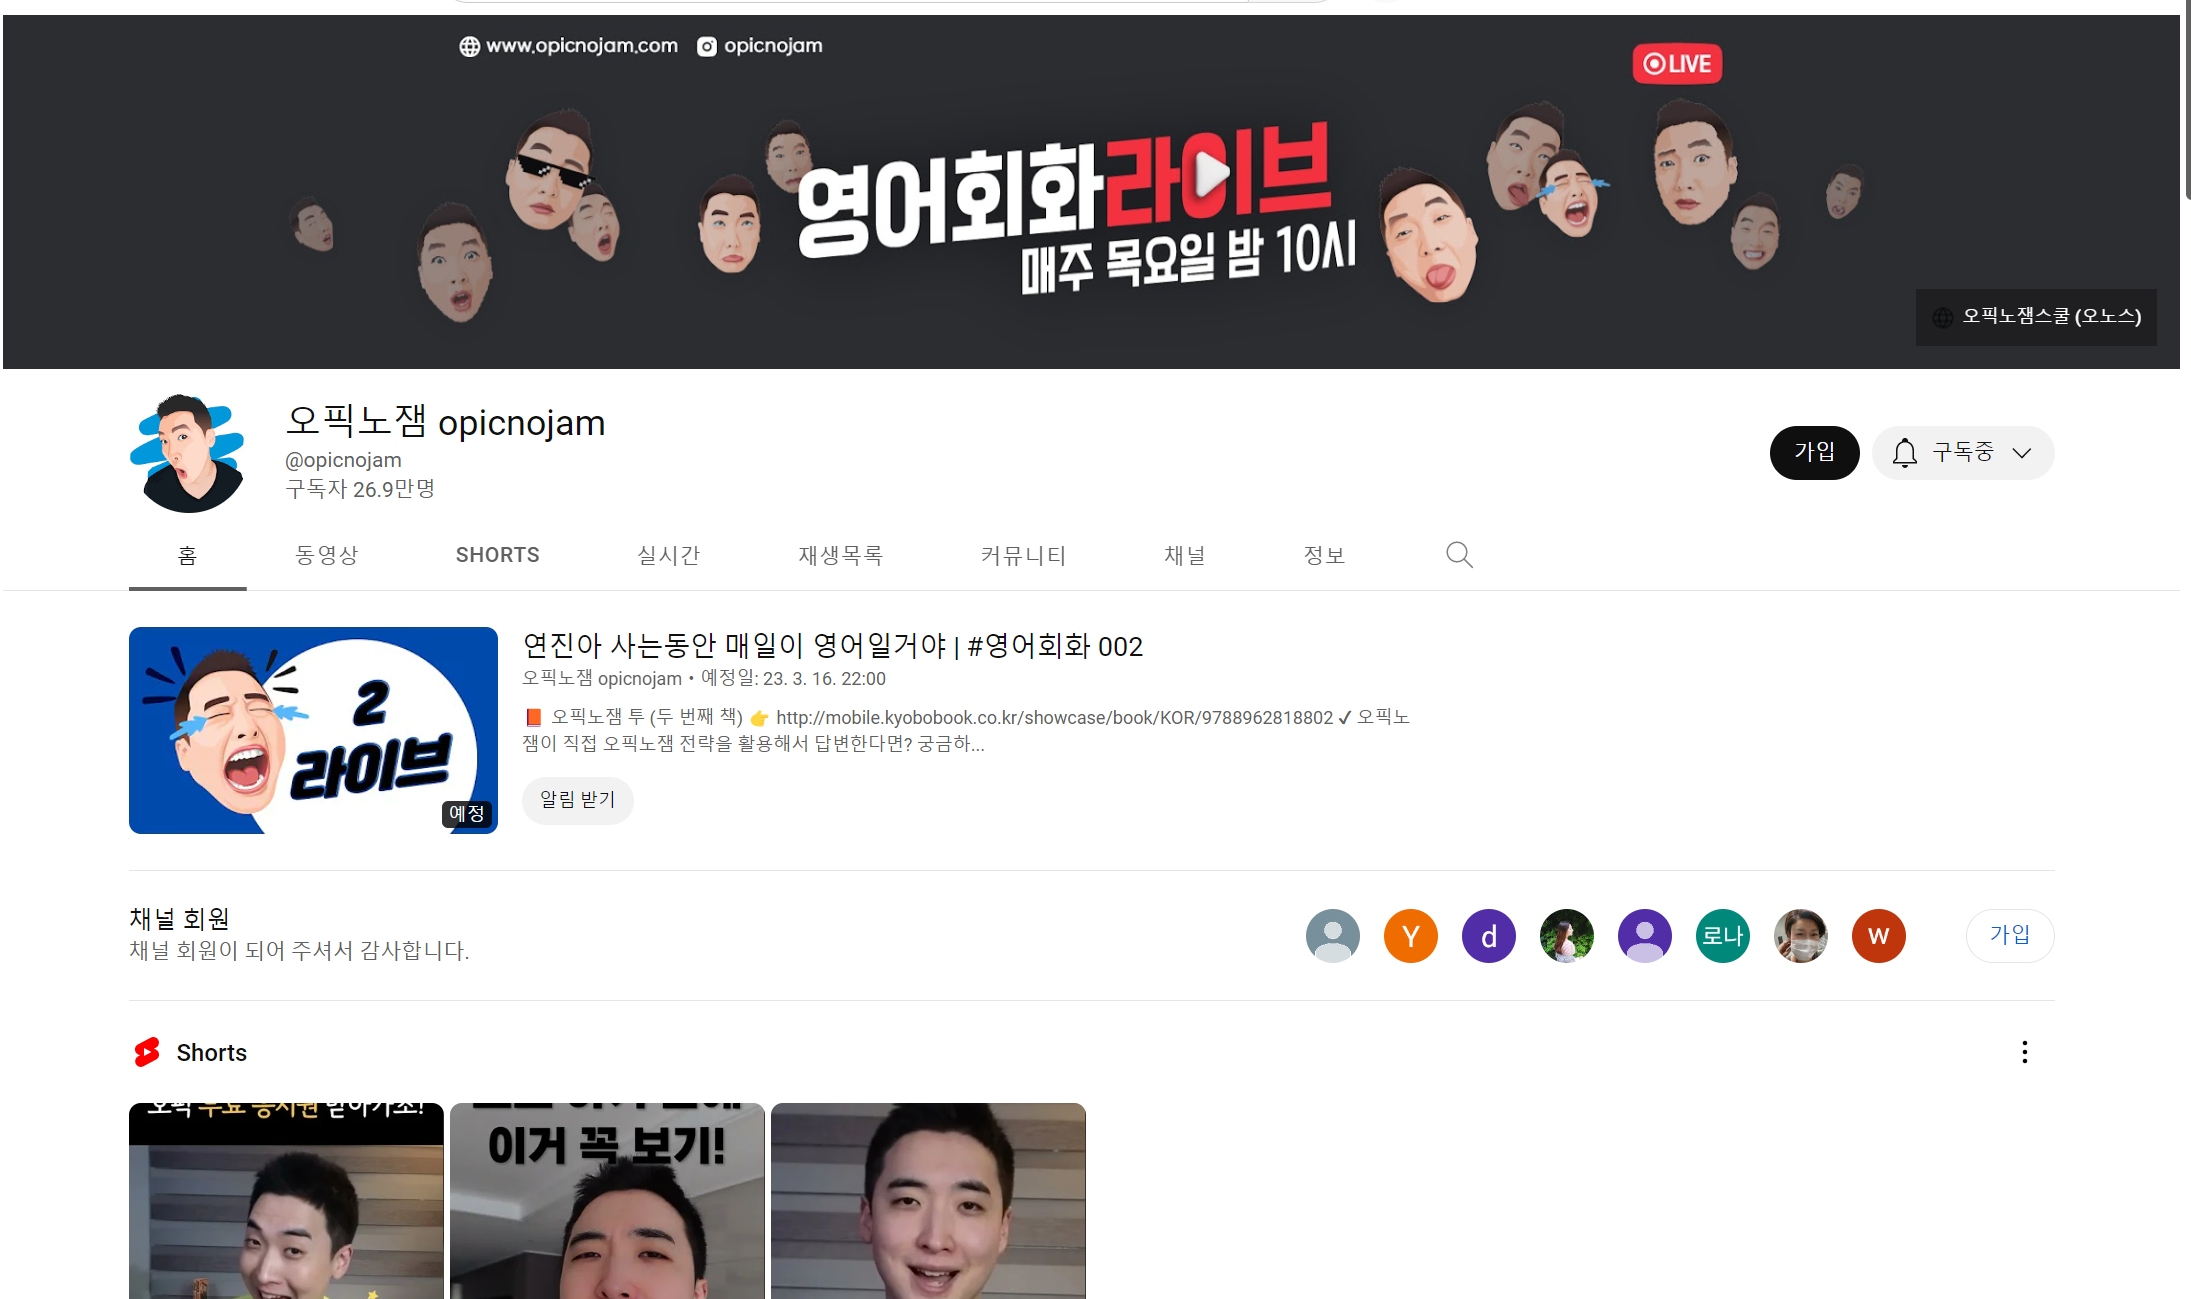Open the opicnojam channel profile picture

[x=188, y=453]
